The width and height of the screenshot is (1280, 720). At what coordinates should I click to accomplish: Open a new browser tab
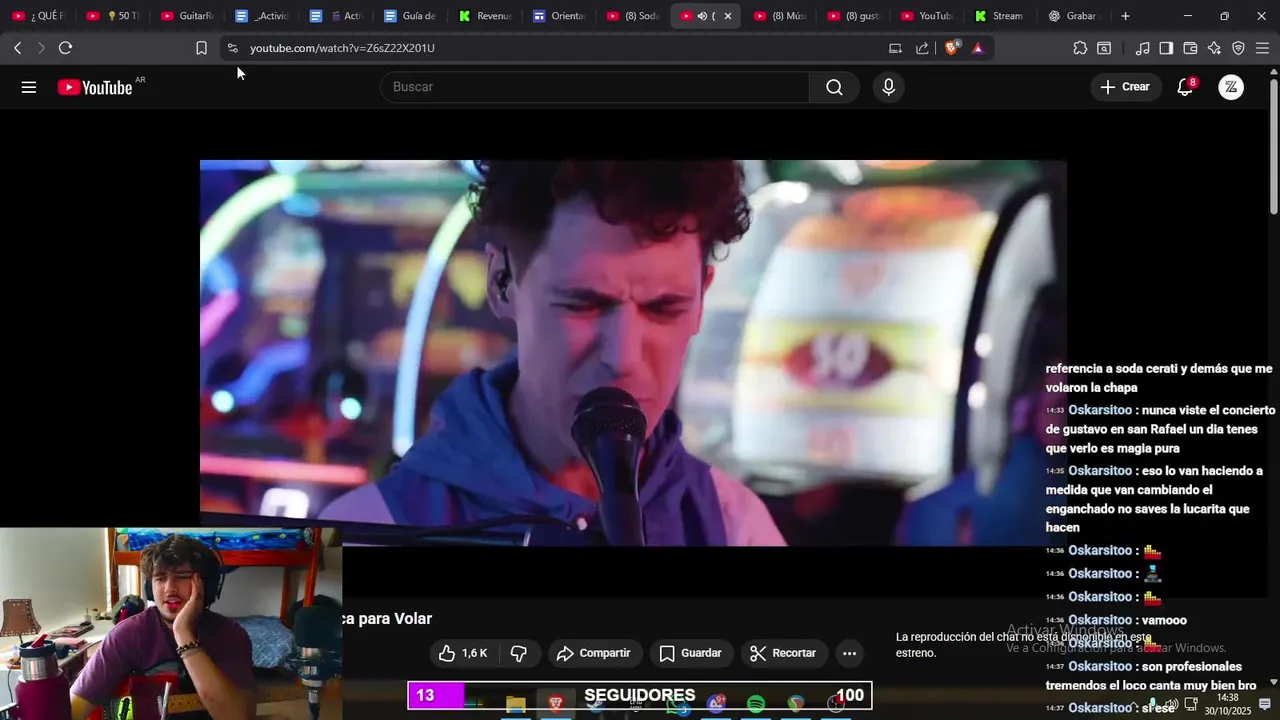coord(1126,16)
